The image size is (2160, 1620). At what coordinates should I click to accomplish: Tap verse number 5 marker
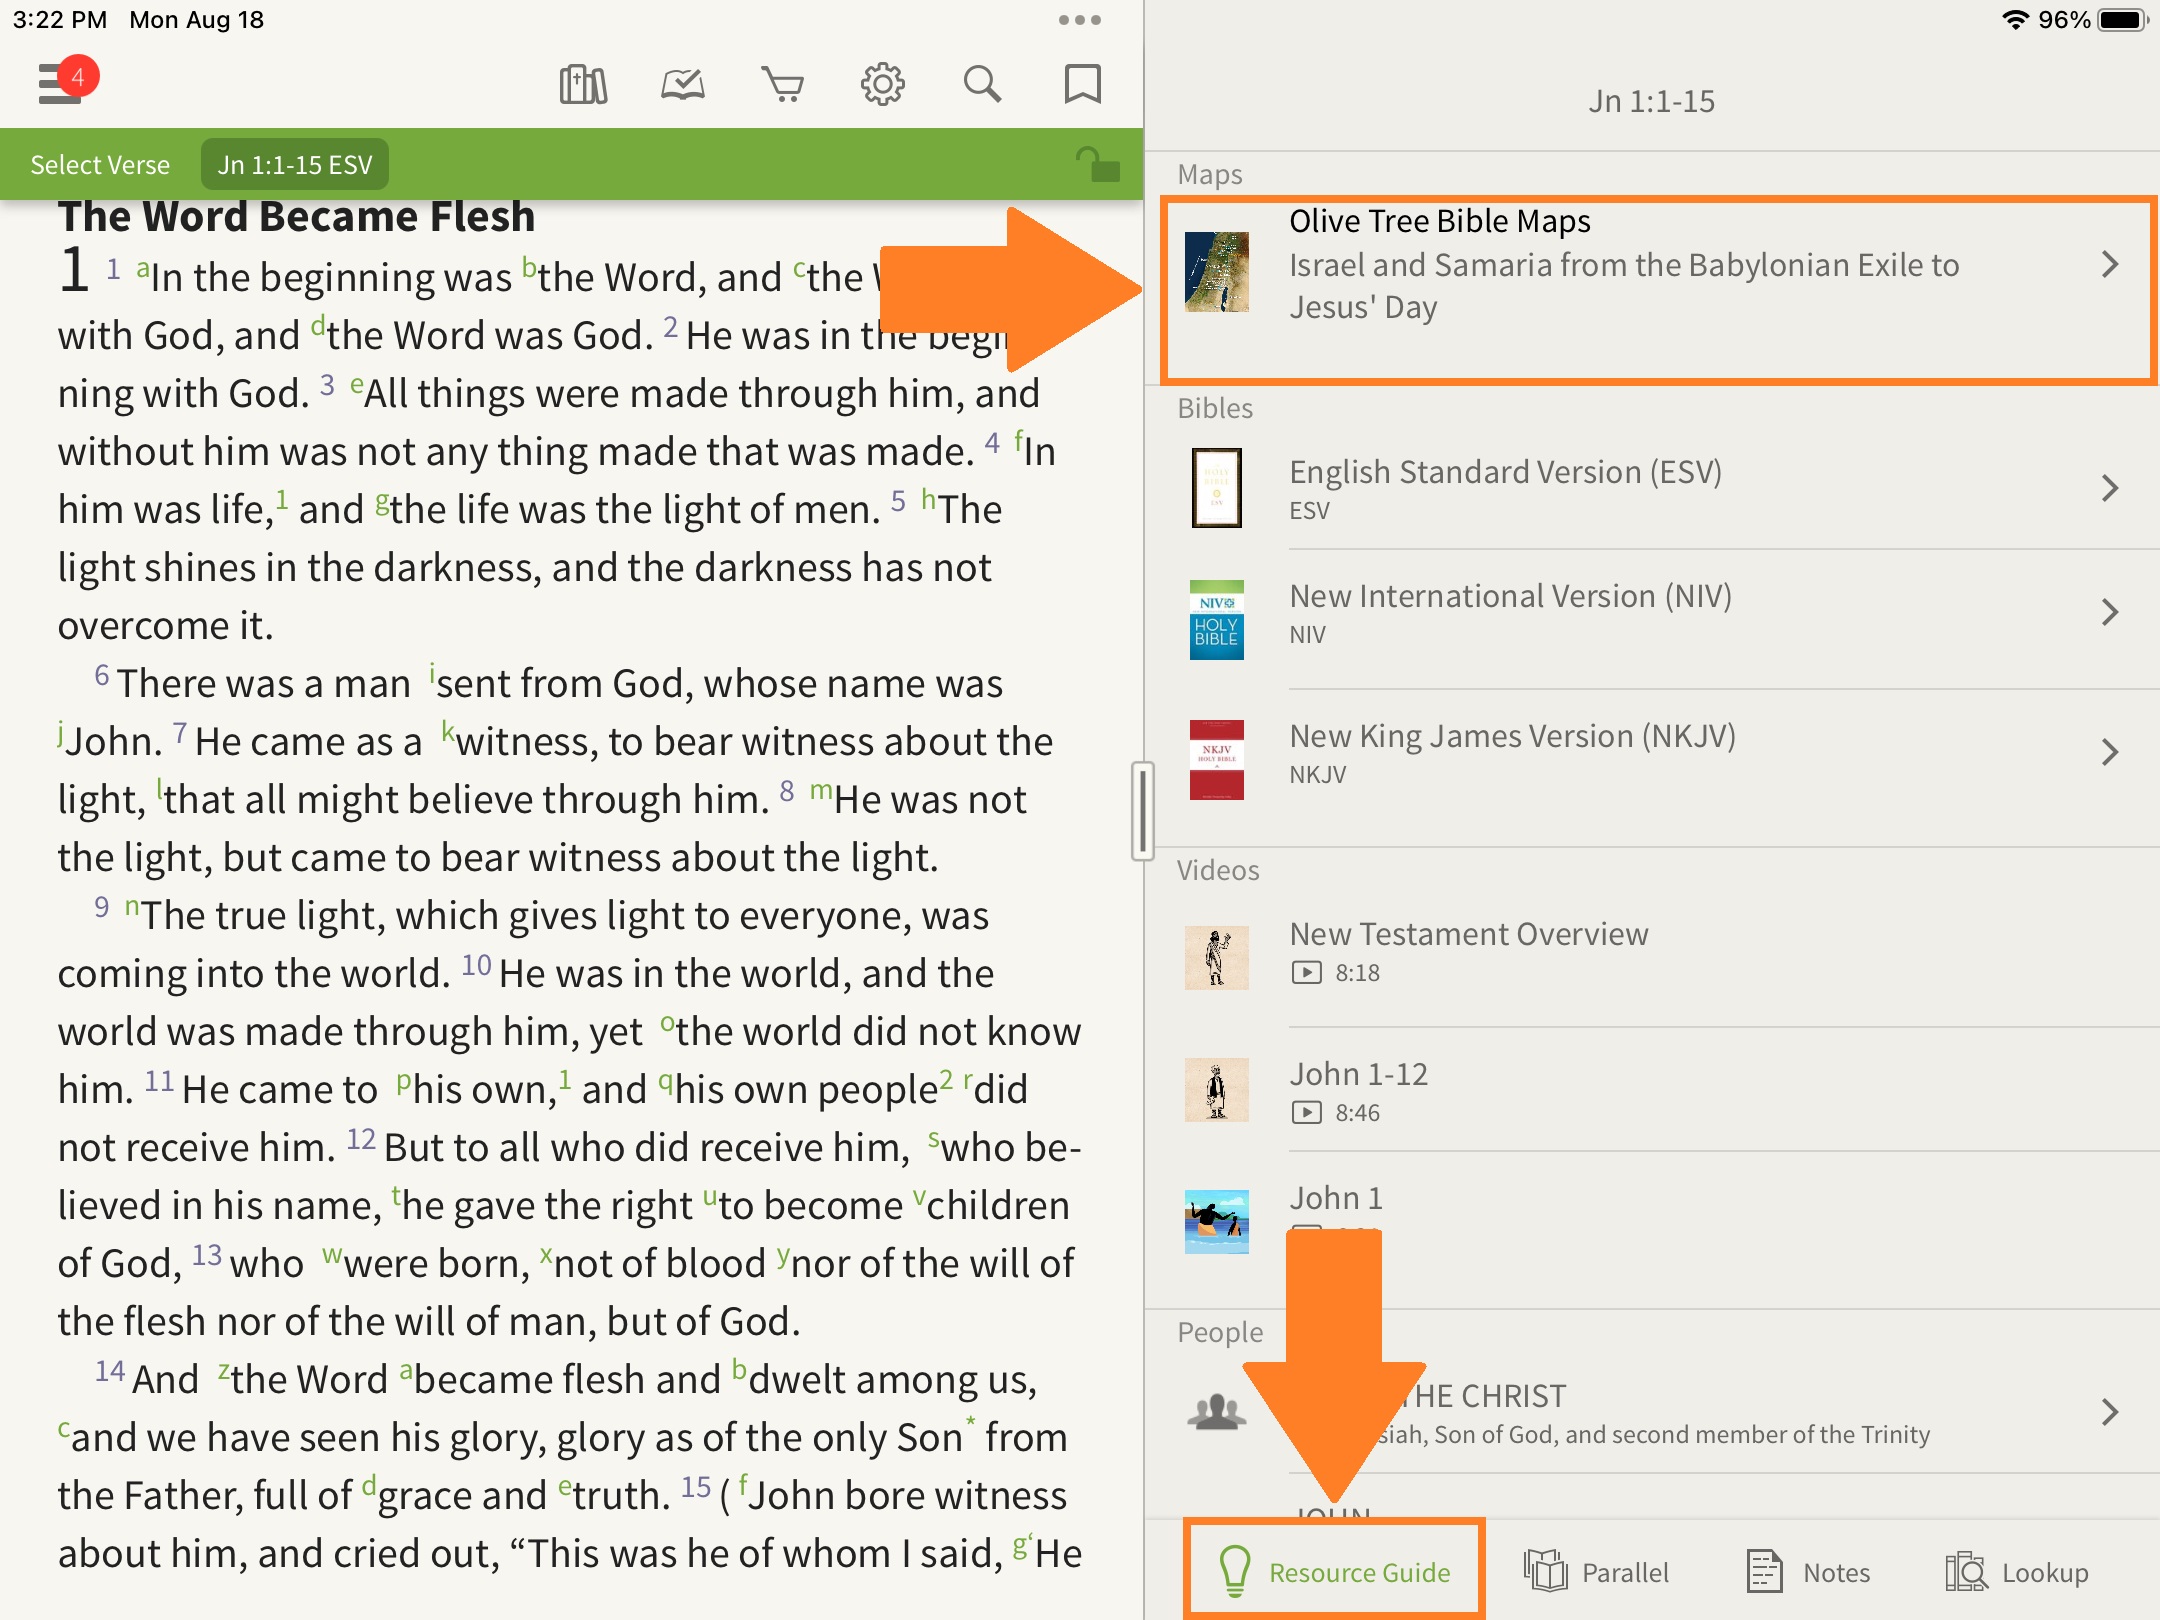point(898,500)
